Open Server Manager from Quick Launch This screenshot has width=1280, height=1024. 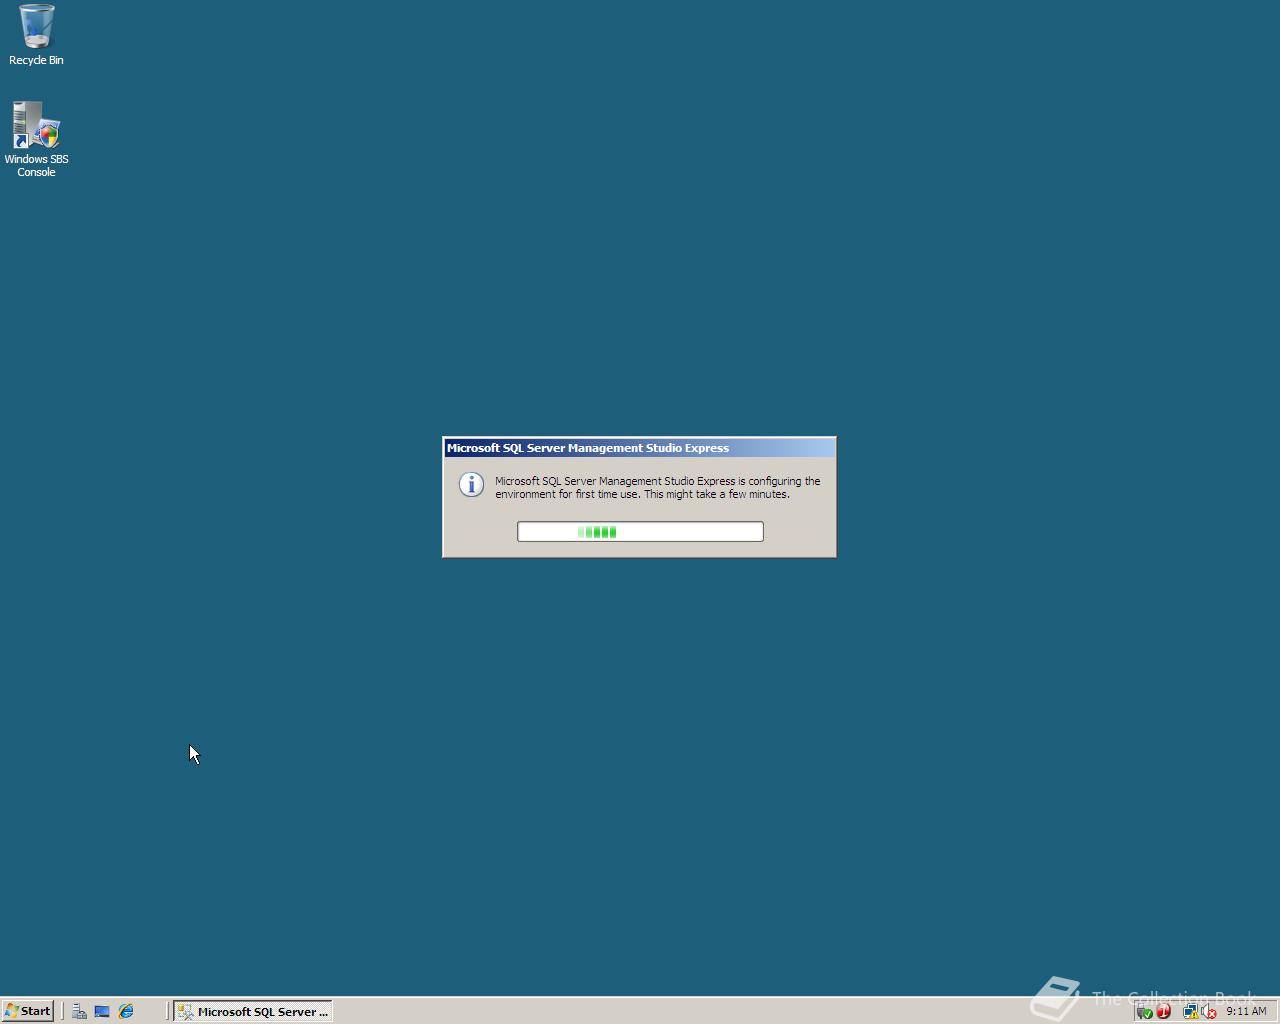click(79, 1011)
